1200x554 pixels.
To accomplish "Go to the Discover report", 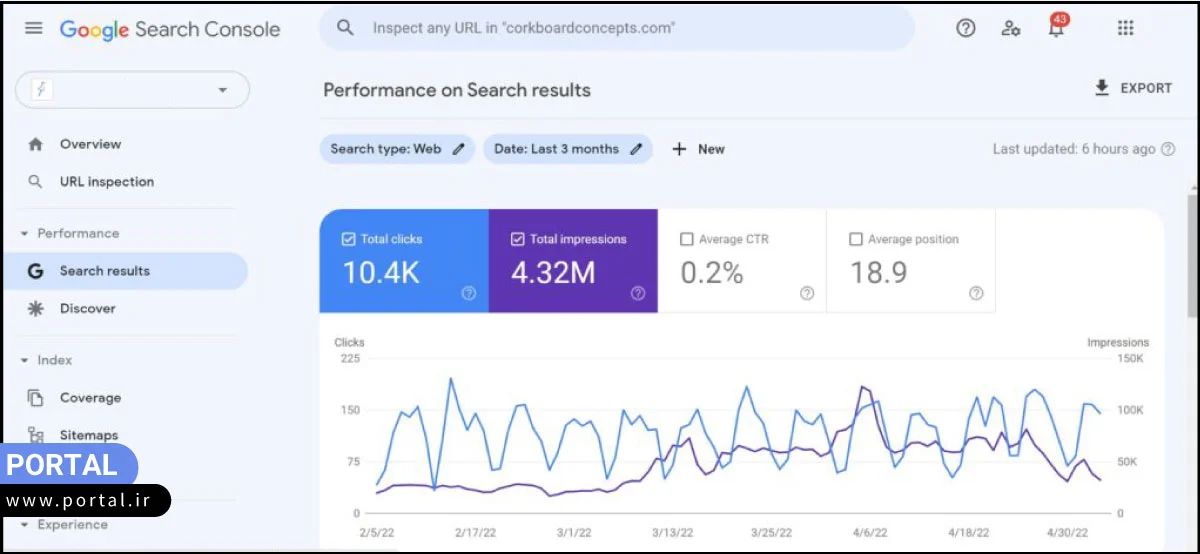I will [87, 309].
